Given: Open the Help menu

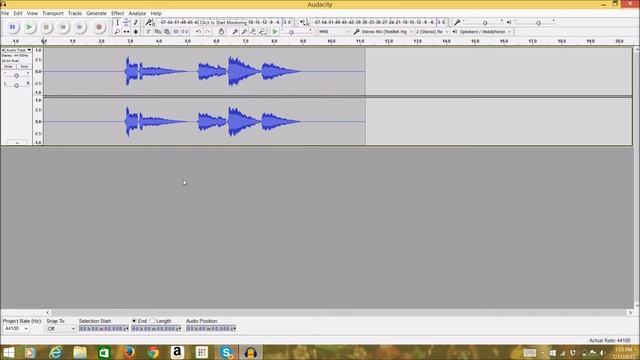Looking at the screenshot, I should click(156, 13).
